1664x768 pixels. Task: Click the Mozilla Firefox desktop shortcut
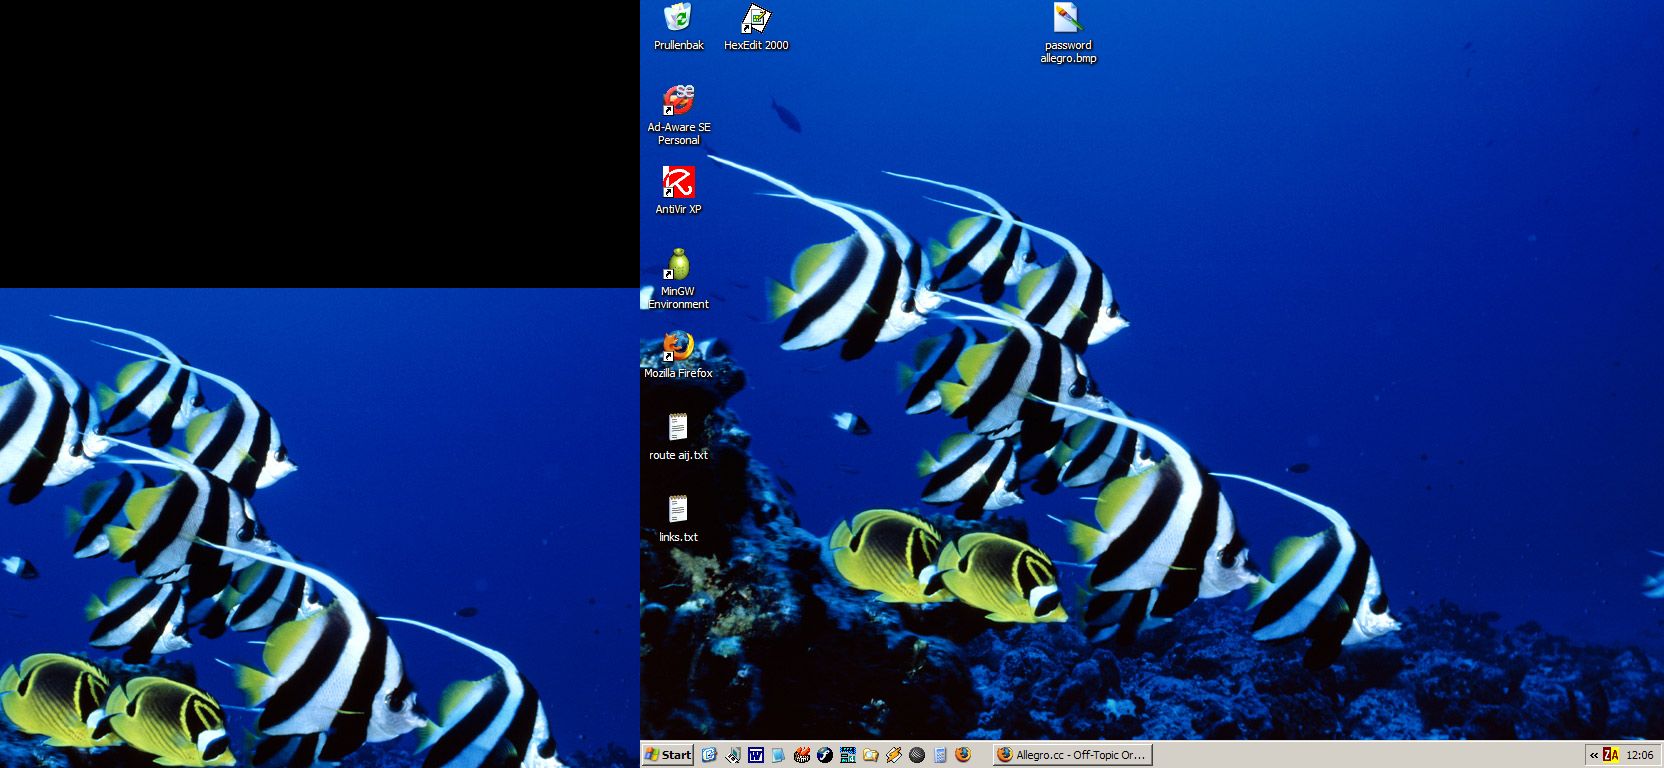point(678,347)
